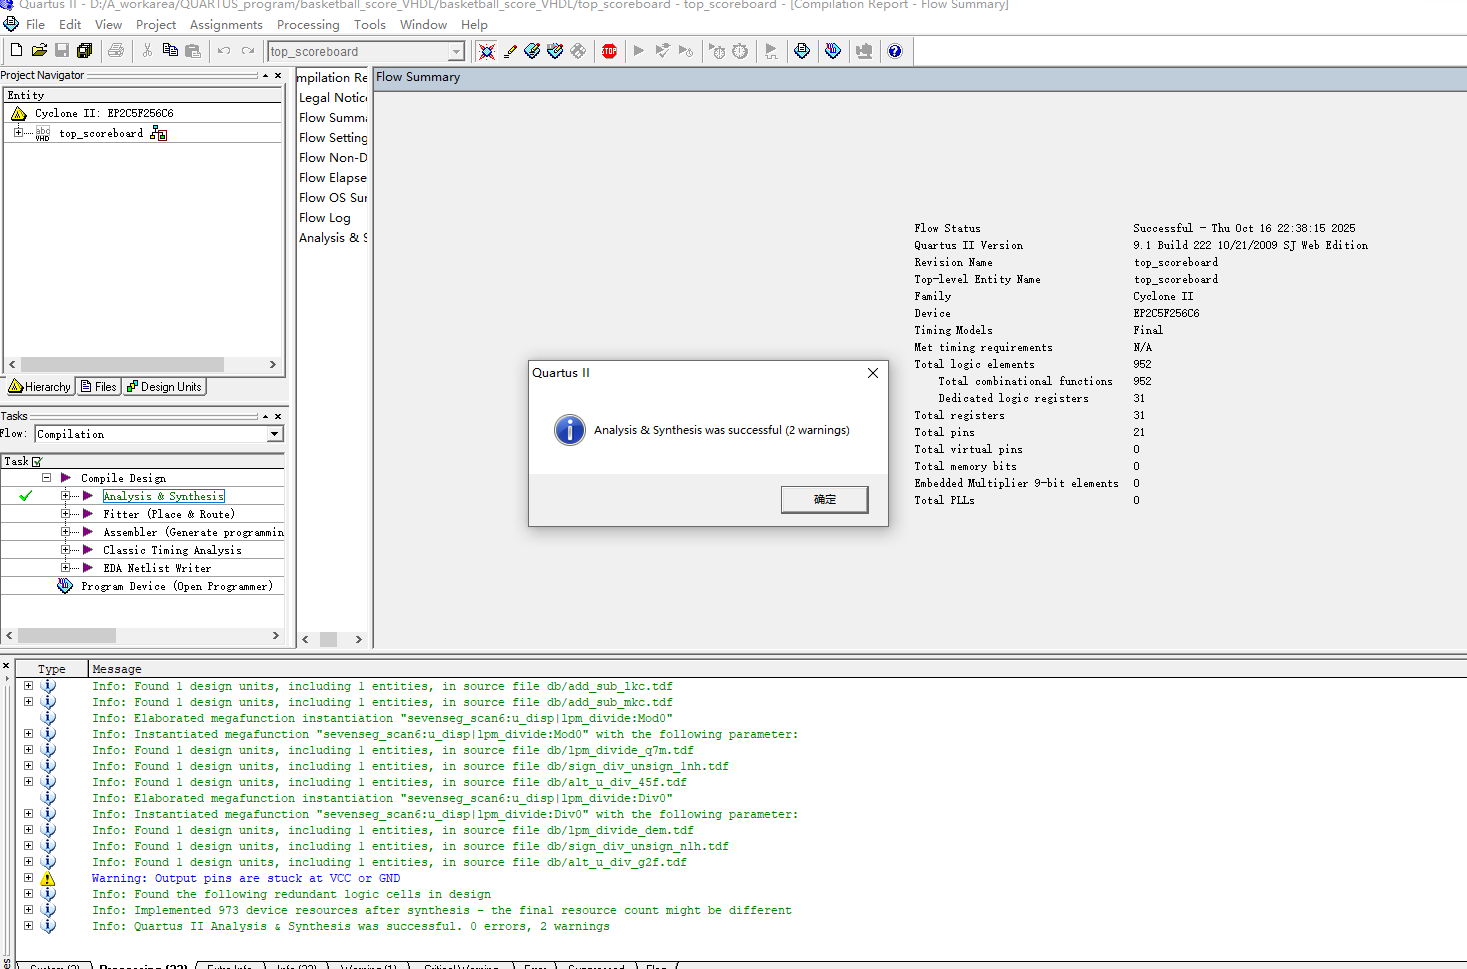Click the Project Navigator horizontal scrollbar
1467x969 pixels.
142,365
